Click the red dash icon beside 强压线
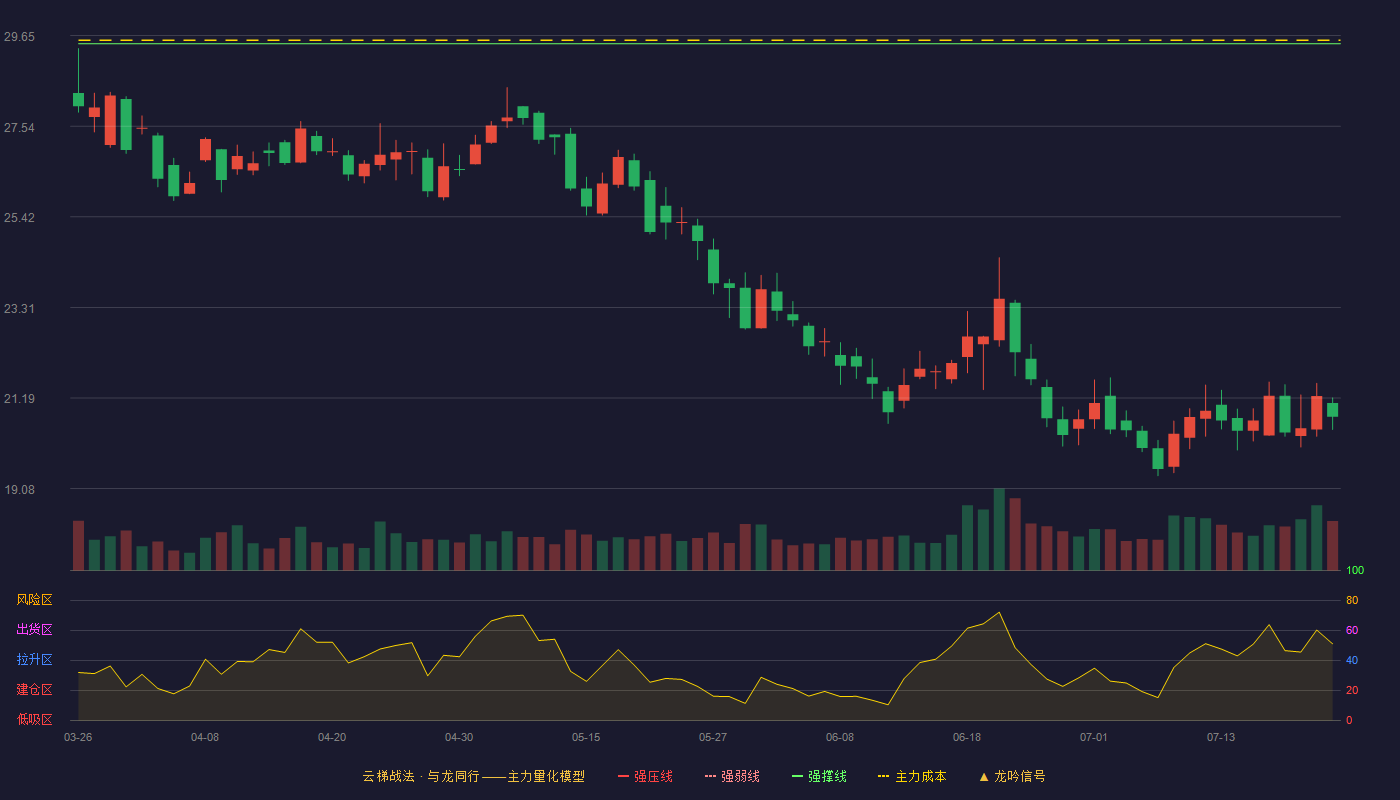The image size is (1400, 800). [x=623, y=776]
